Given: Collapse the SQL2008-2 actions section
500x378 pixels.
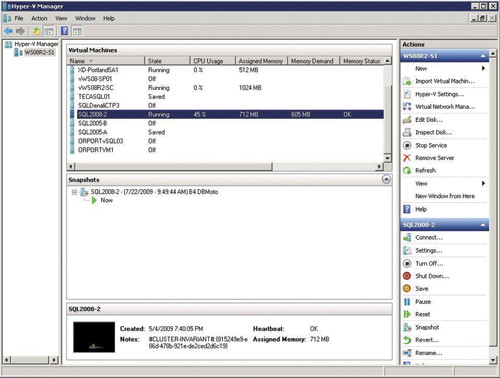Looking at the screenshot, I should [483, 225].
